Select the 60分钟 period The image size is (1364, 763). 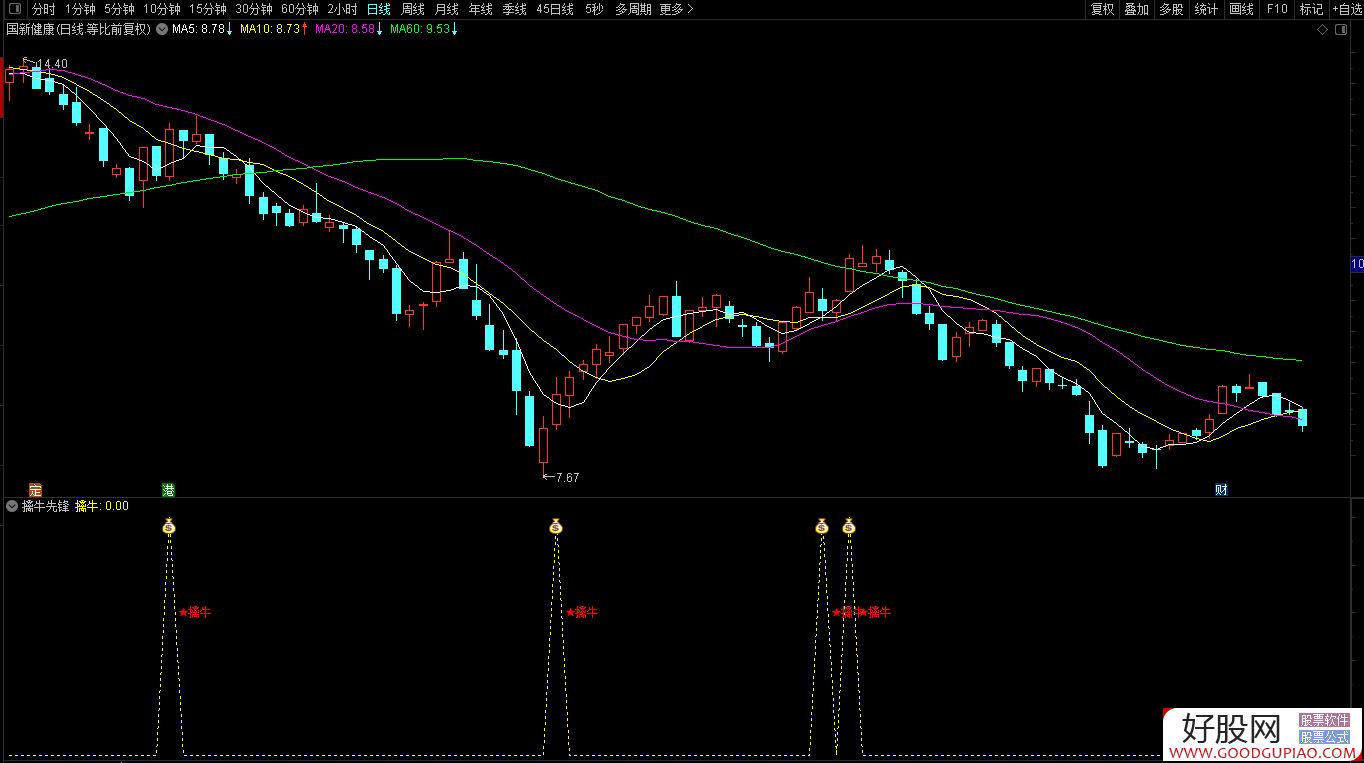pos(299,9)
